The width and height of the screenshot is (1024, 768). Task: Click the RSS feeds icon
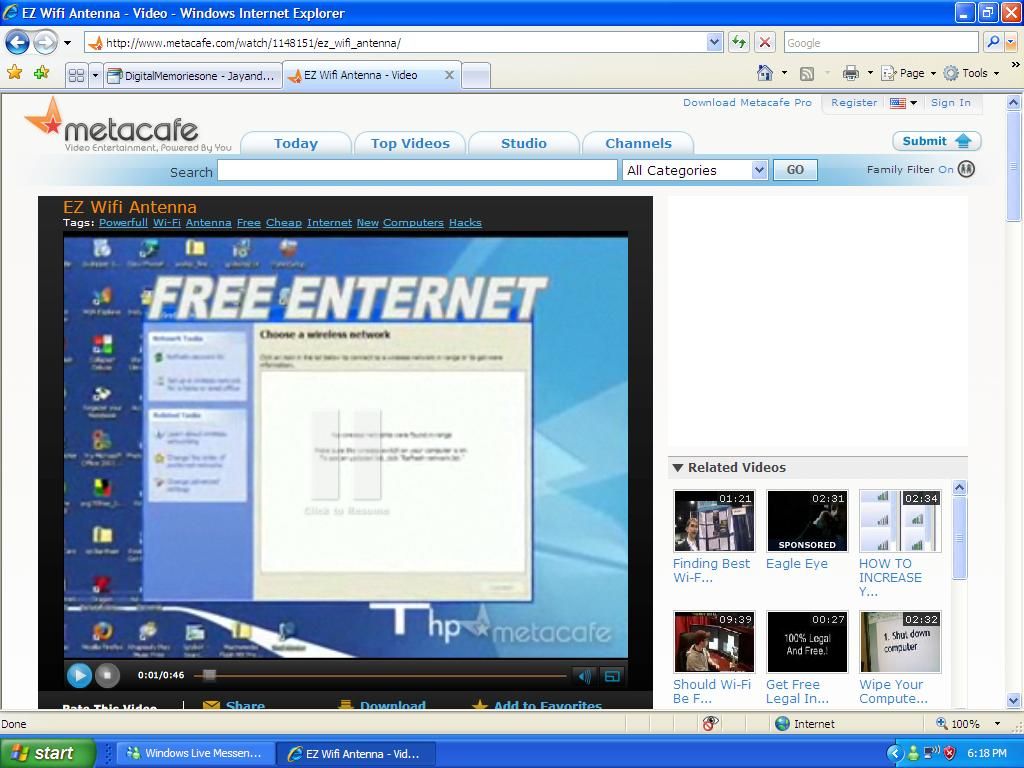[807, 73]
